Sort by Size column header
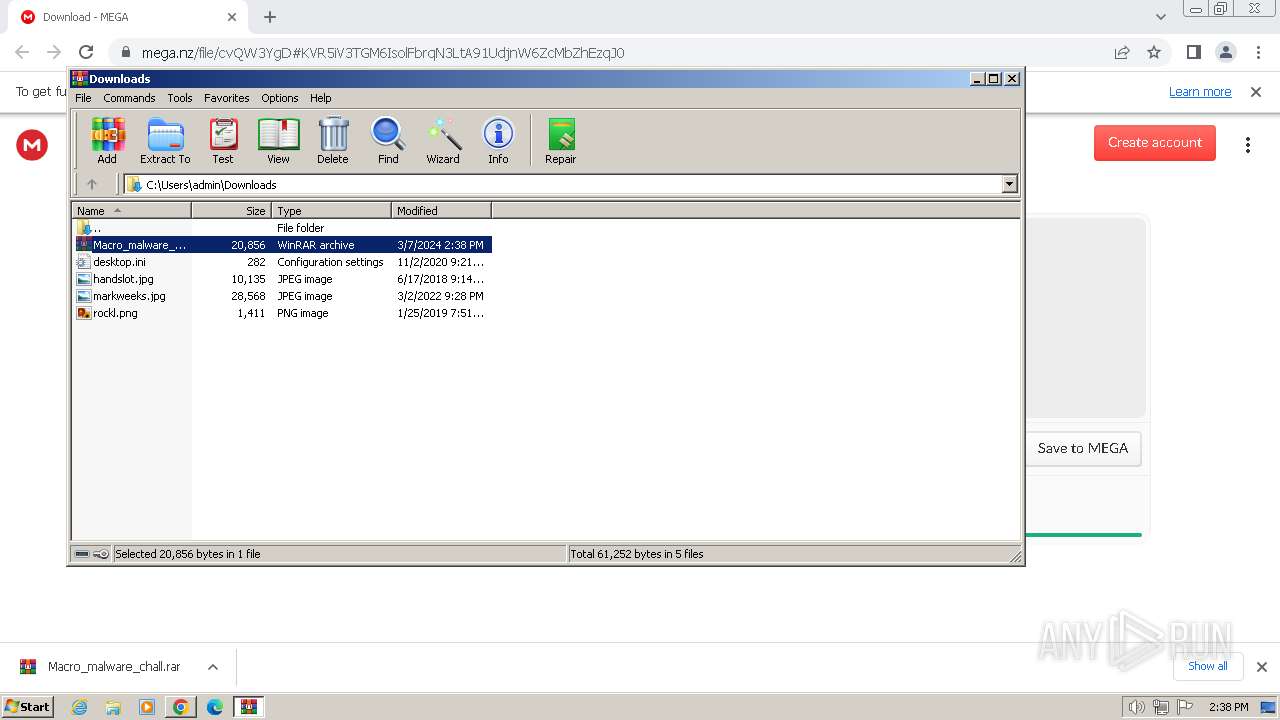The image size is (1280, 720). point(231,210)
